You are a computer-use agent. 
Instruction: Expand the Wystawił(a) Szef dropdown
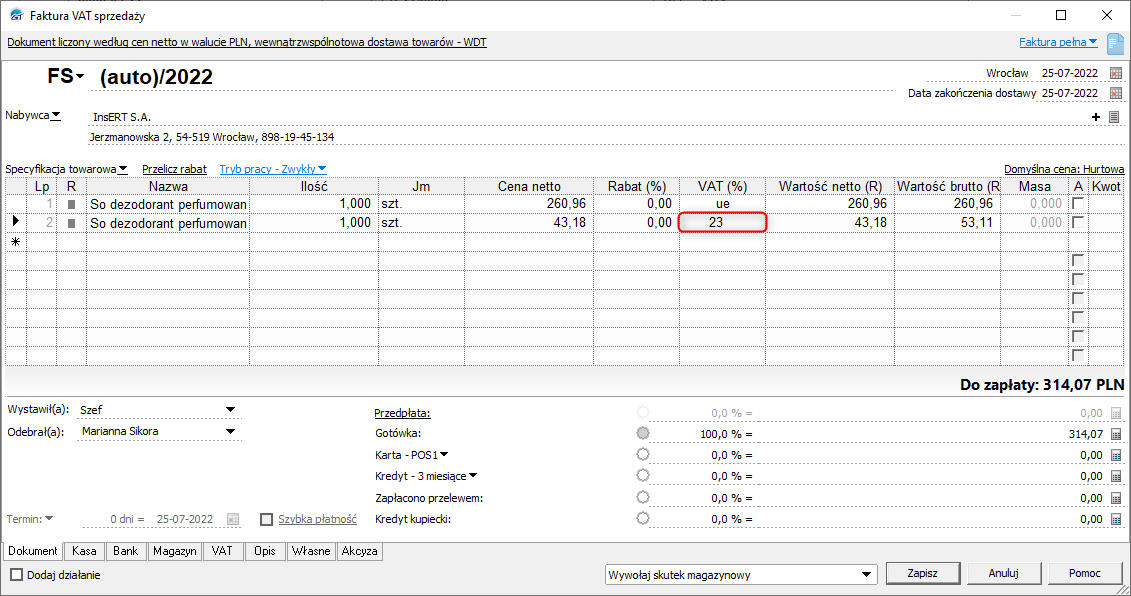click(x=230, y=410)
